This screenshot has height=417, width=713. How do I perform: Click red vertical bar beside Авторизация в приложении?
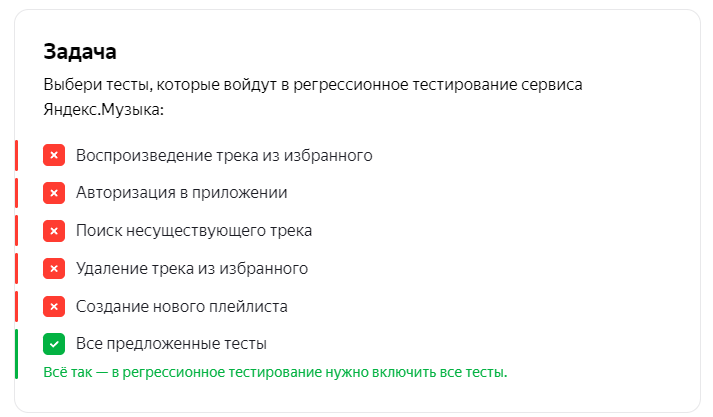coord(16,193)
